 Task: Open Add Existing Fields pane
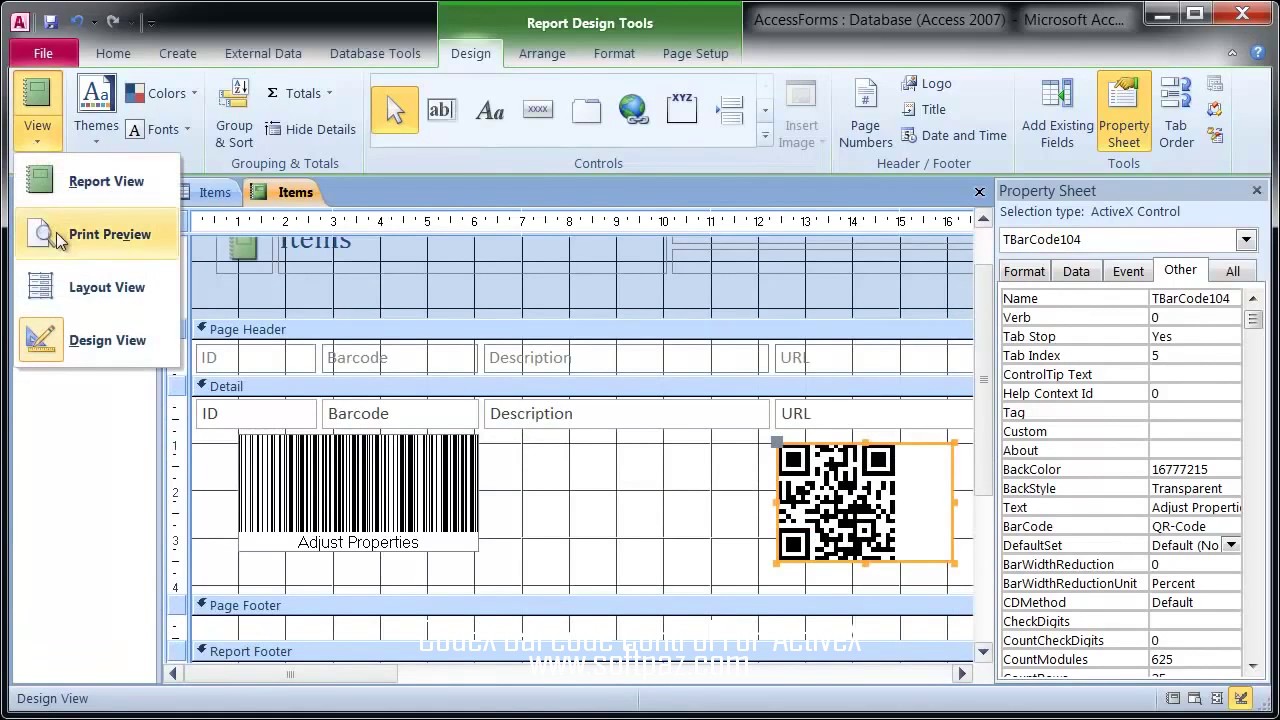1057,114
